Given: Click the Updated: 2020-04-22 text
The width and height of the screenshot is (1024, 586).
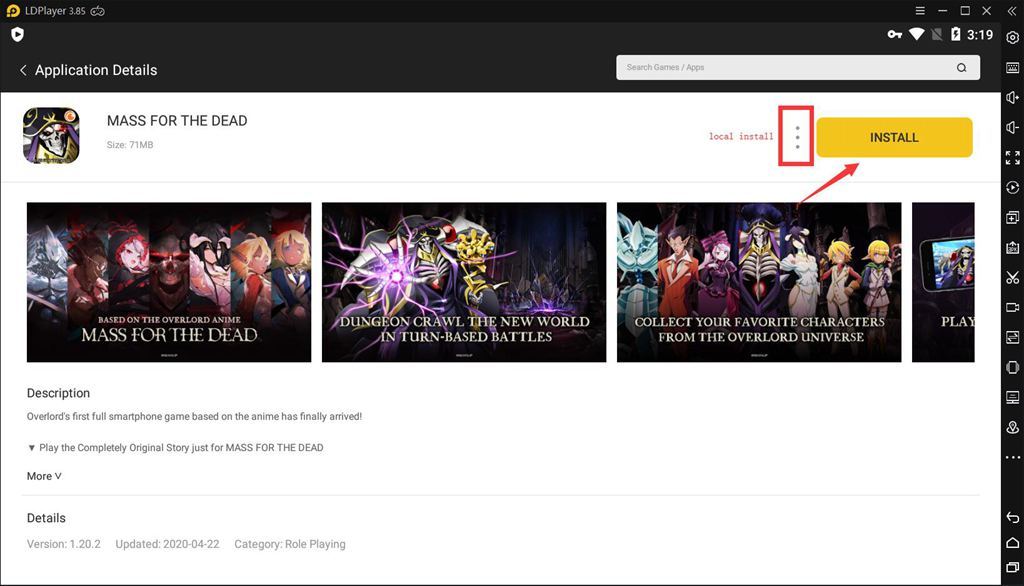Looking at the screenshot, I should (x=167, y=544).
